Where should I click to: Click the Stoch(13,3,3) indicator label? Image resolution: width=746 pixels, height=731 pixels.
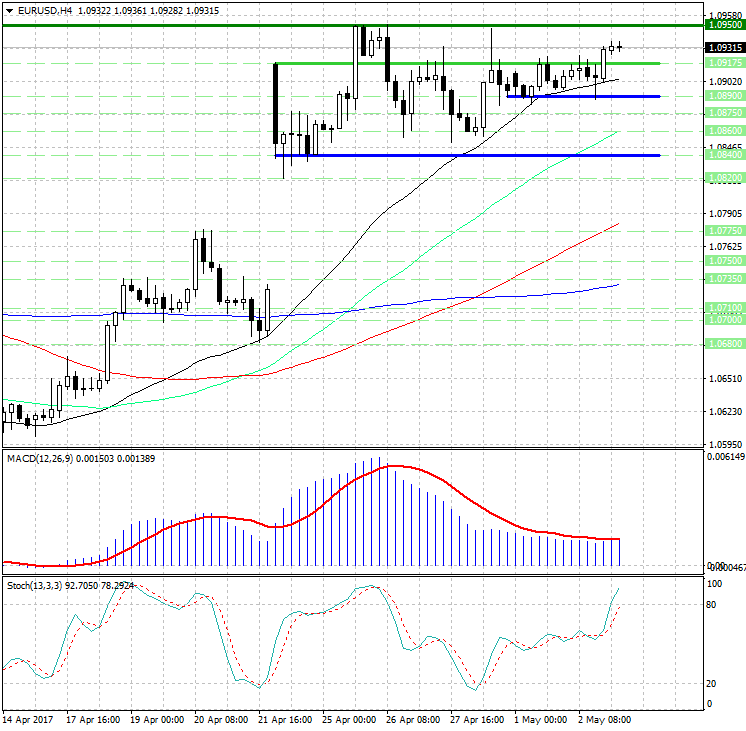[x=35, y=584]
